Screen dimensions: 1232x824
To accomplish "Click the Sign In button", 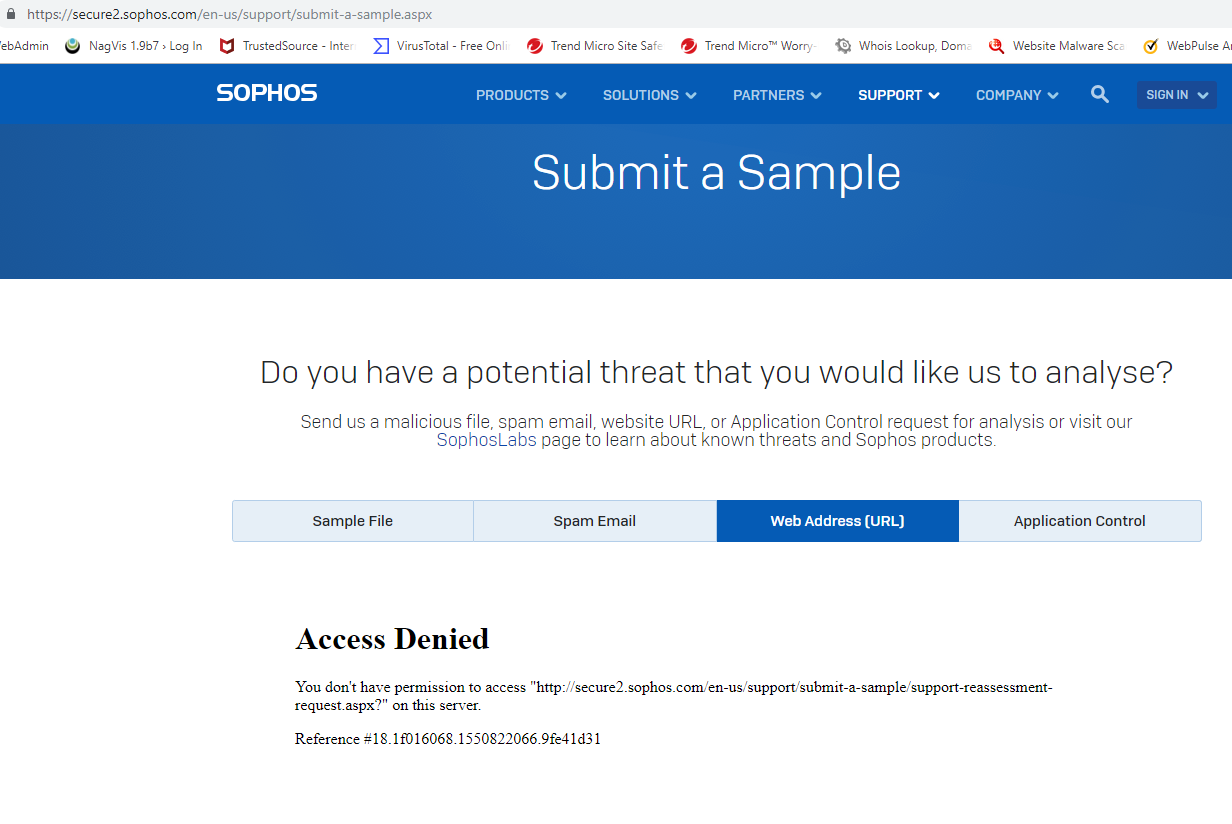I will pos(1176,95).
